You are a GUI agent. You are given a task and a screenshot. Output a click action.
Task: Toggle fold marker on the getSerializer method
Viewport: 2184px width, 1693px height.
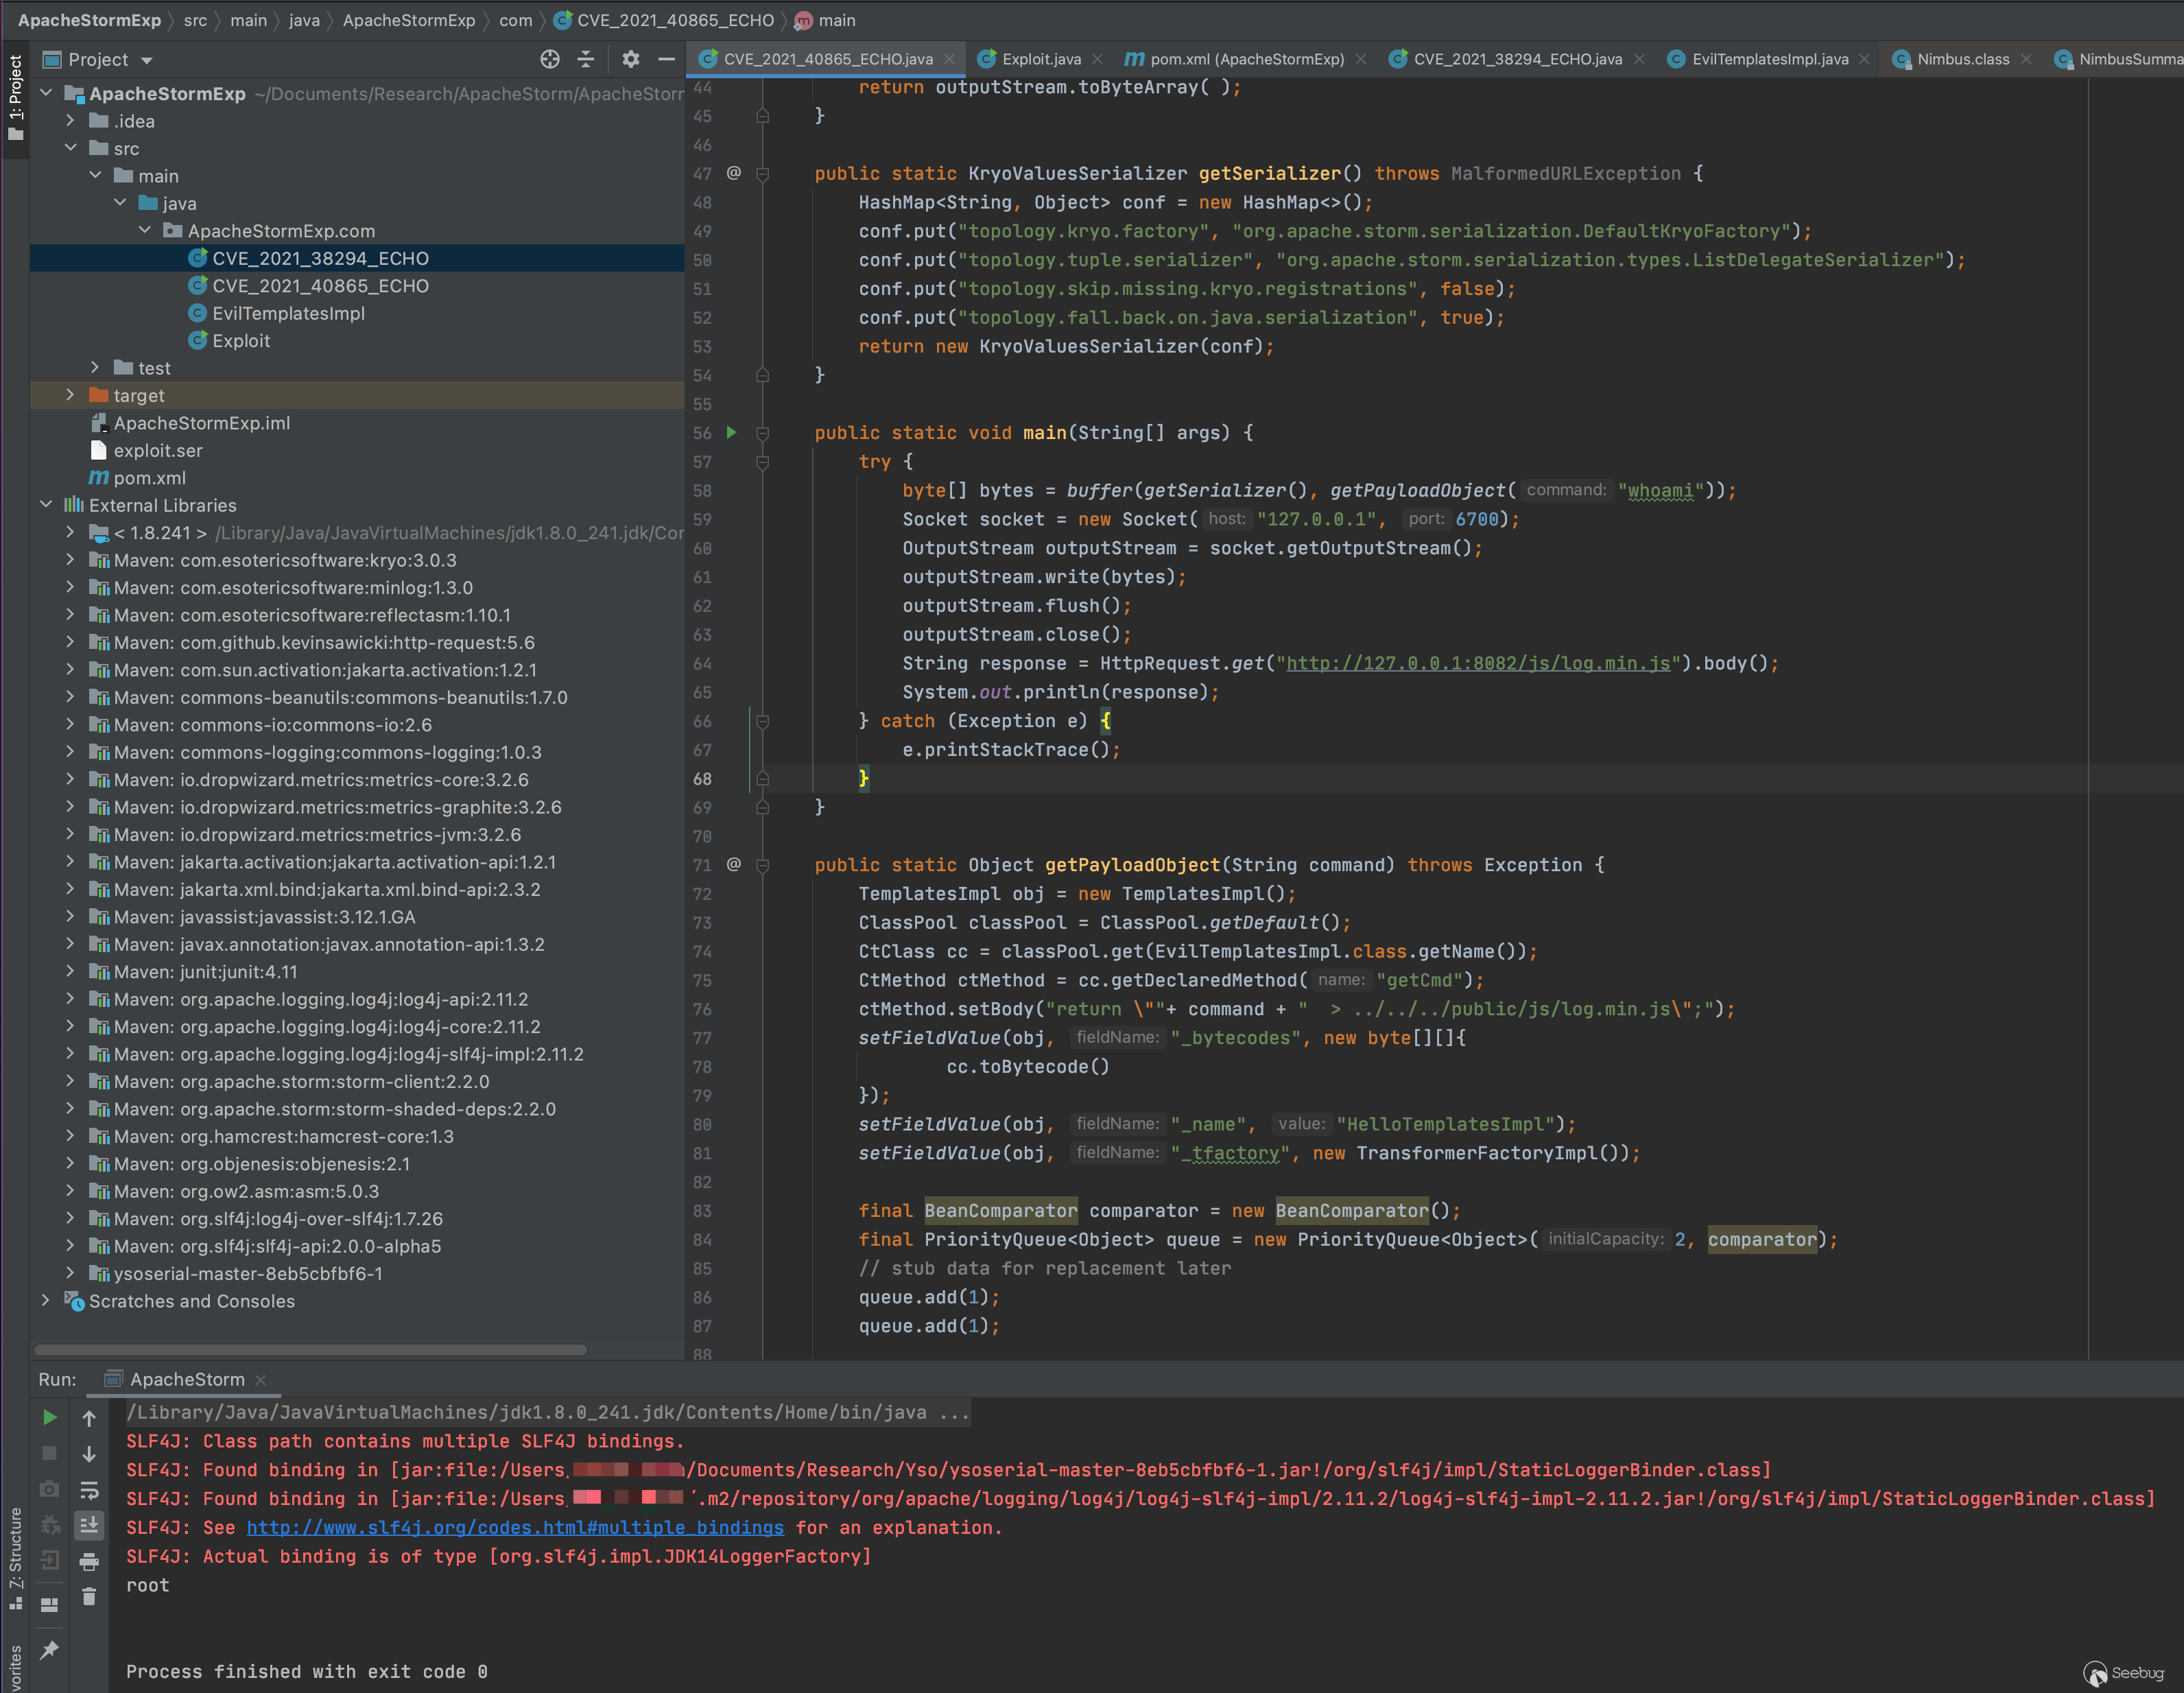[763, 174]
